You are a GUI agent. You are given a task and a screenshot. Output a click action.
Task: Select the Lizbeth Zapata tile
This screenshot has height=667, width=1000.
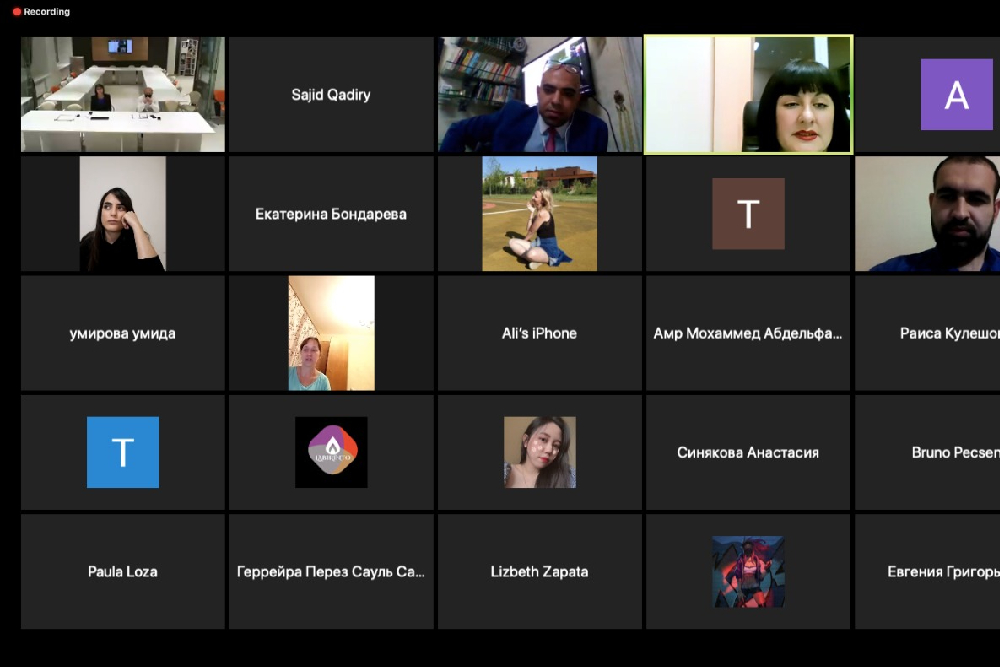[x=540, y=571]
